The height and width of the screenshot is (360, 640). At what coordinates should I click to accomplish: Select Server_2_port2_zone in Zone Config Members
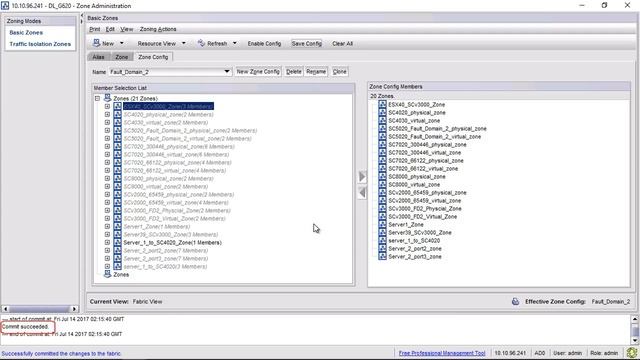[x=415, y=248]
